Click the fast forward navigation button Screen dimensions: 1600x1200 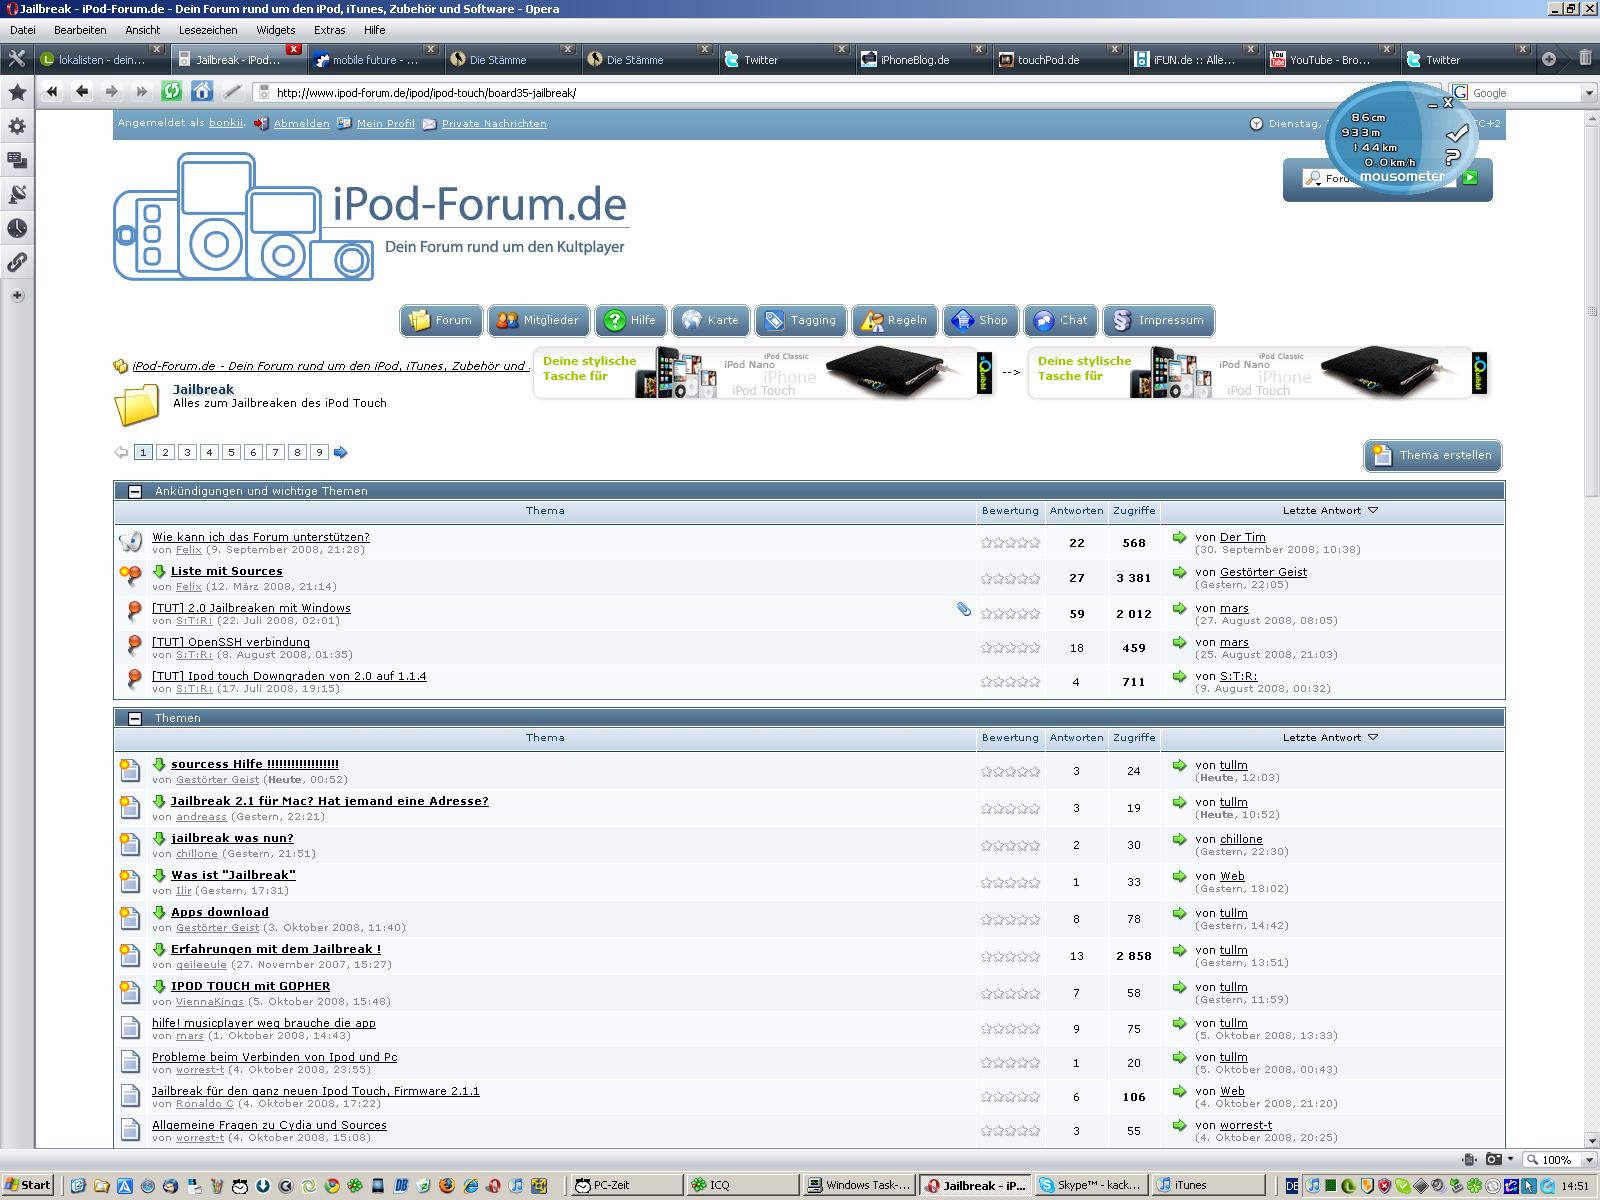(x=142, y=92)
